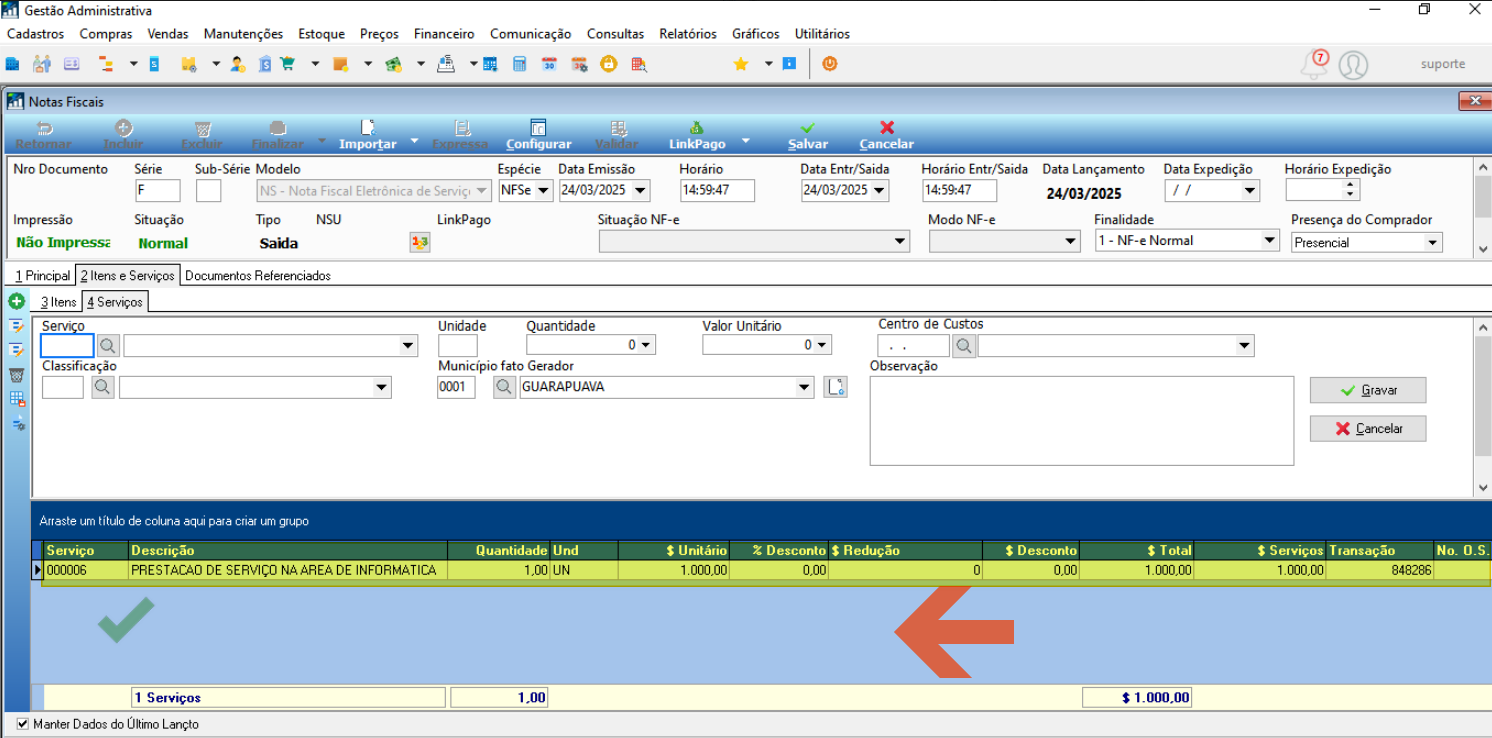The image size is (1492, 738).
Task: Open the Data Emissão date picker arrow
Action: [x=640, y=190]
